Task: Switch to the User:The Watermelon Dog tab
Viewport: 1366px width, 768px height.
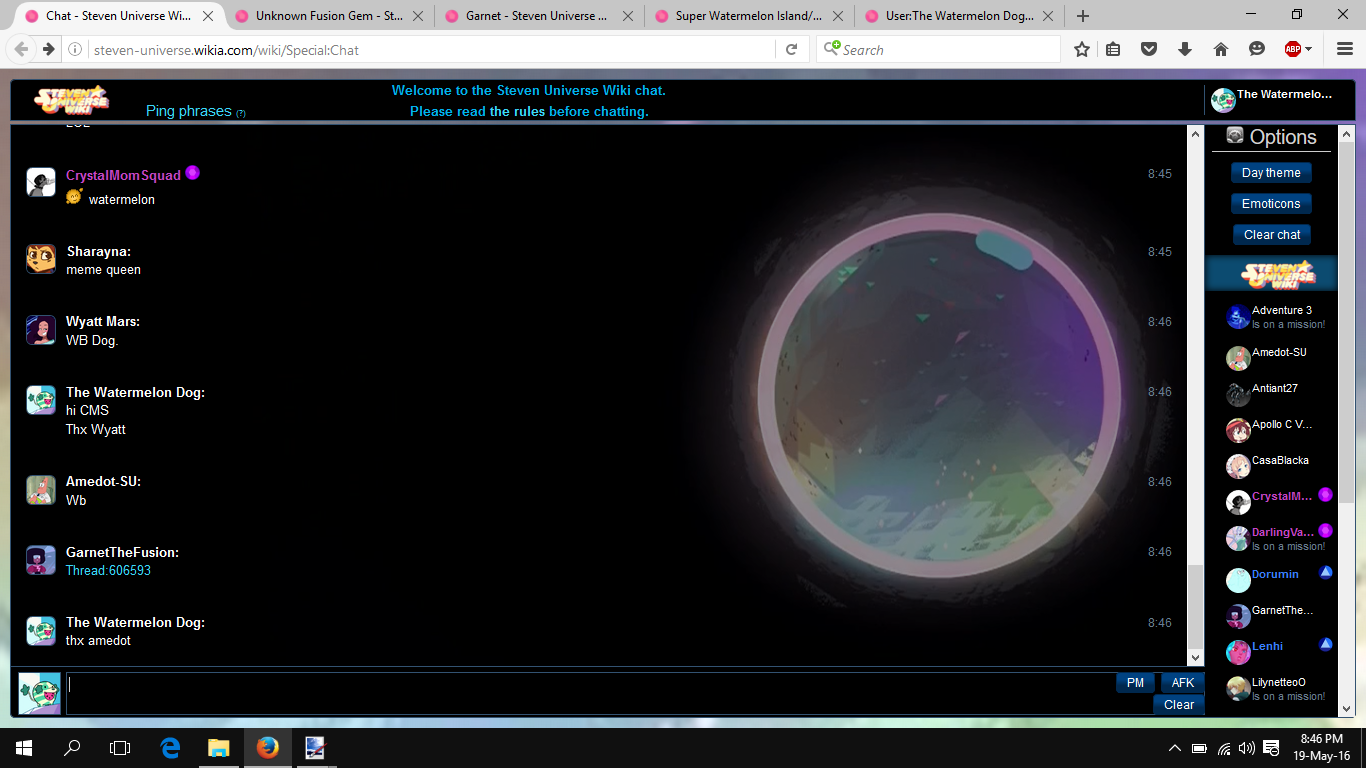Action: point(957,16)
